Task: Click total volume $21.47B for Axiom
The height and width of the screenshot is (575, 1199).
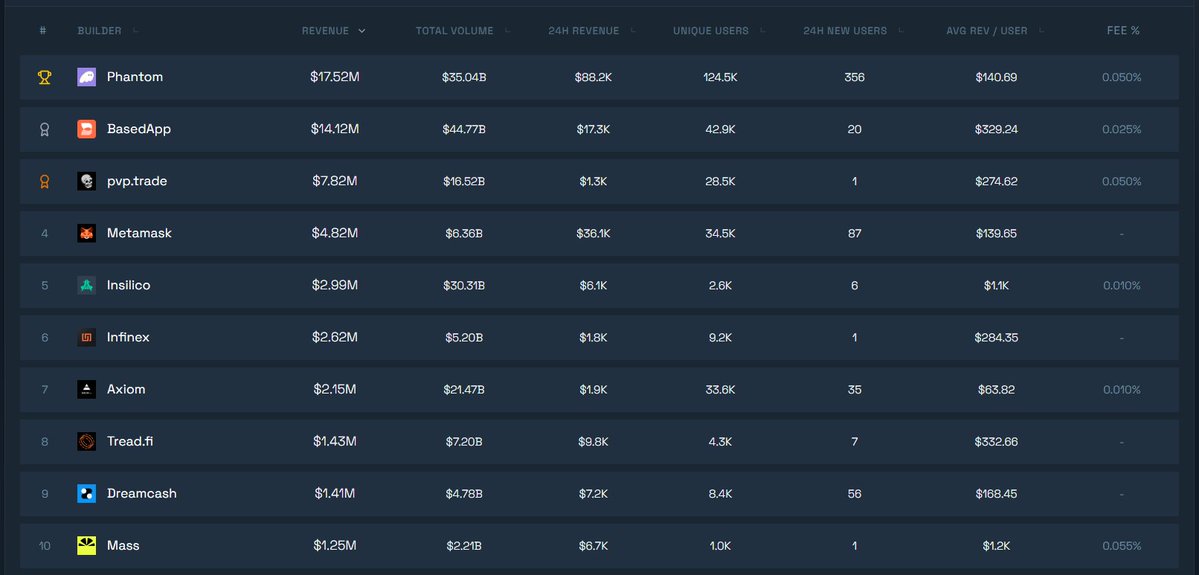Action: click(x=463, y=389)
